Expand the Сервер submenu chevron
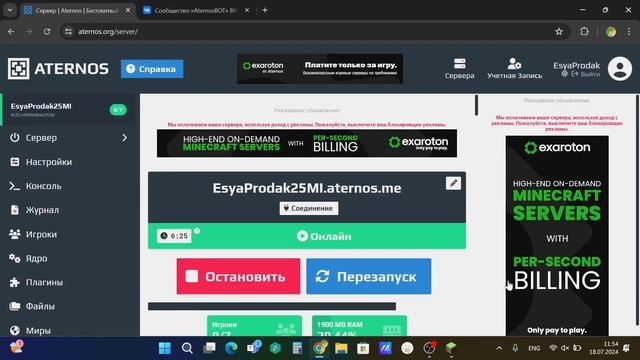Viewport: 640px width, 360px height. click(x=124, y=138)
